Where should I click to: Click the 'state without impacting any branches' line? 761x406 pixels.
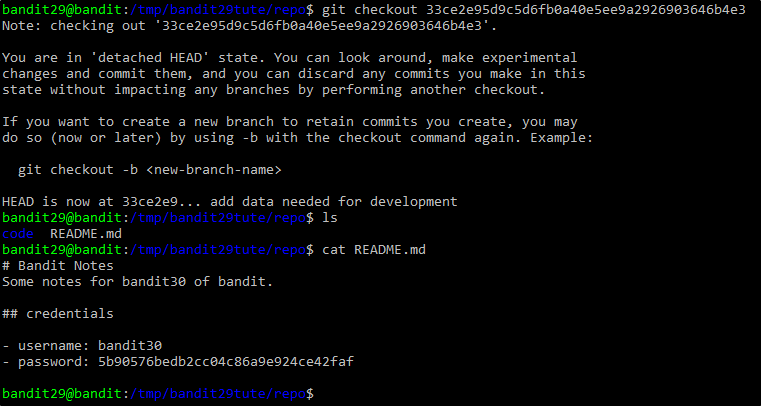274,90
